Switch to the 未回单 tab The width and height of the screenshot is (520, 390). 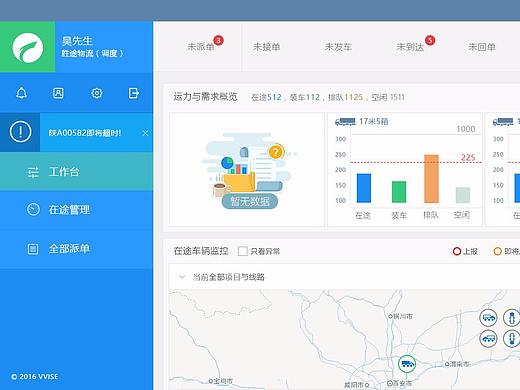pos(482,47)
